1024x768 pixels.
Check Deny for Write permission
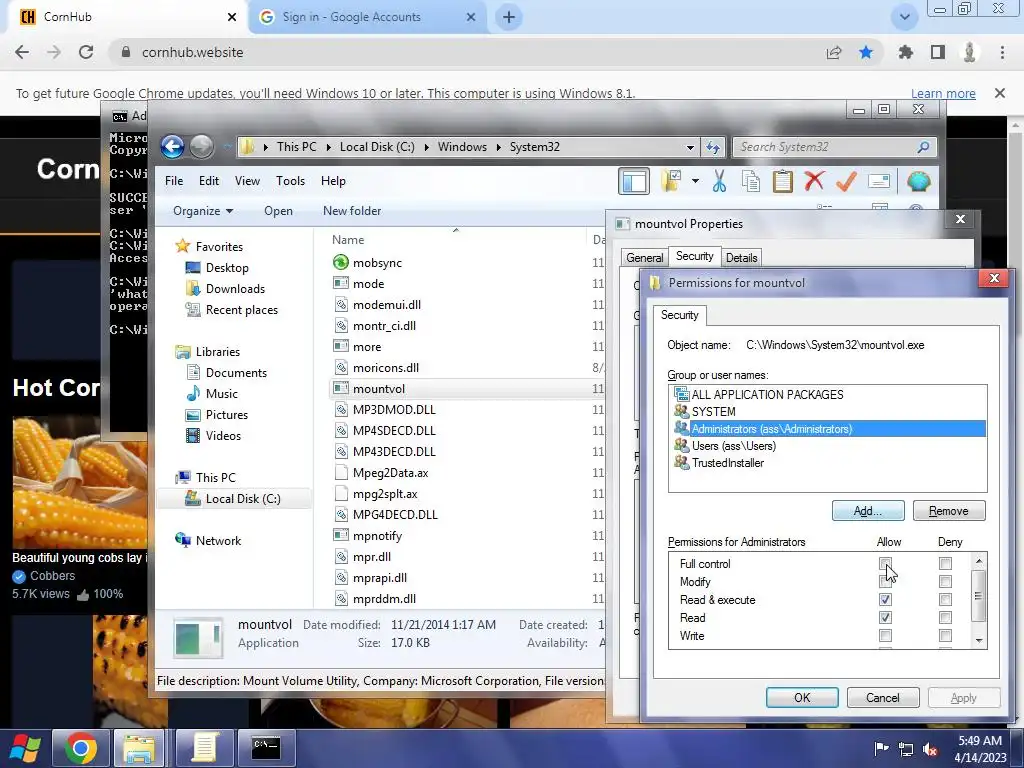pyautogui.click(x=945, y=635)
